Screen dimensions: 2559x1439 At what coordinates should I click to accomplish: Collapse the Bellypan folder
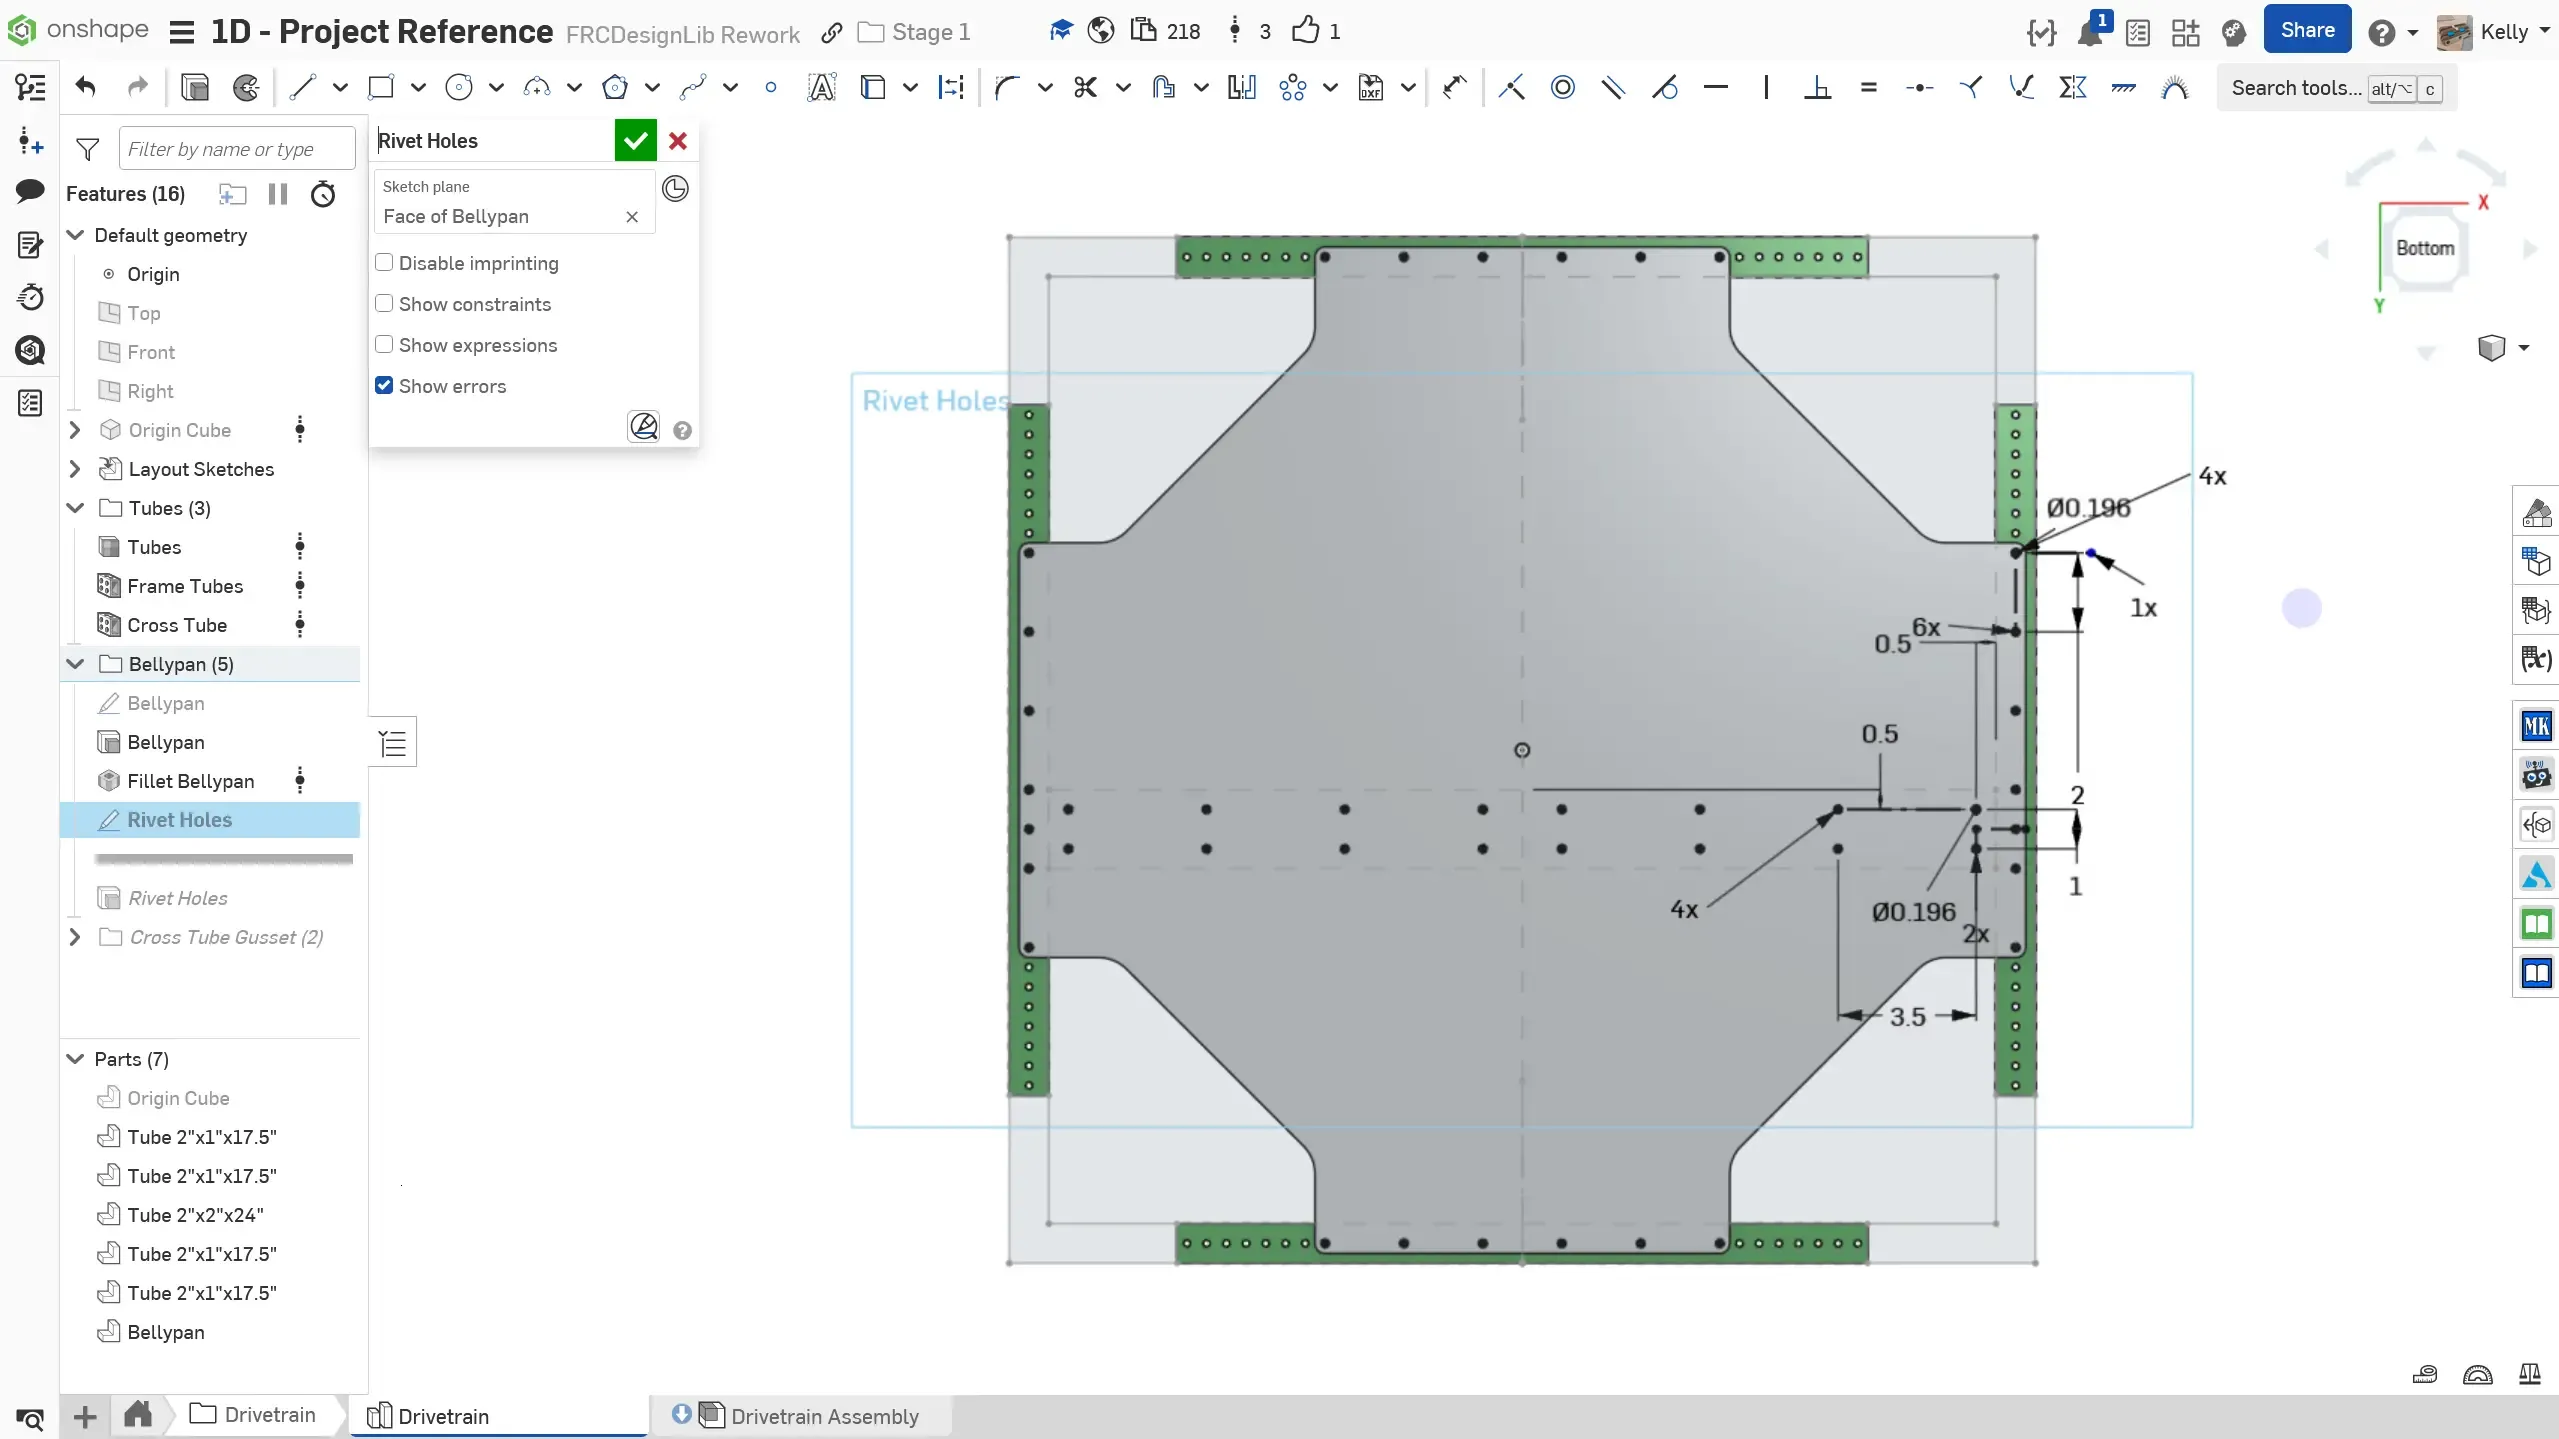(x=75, y=664)
